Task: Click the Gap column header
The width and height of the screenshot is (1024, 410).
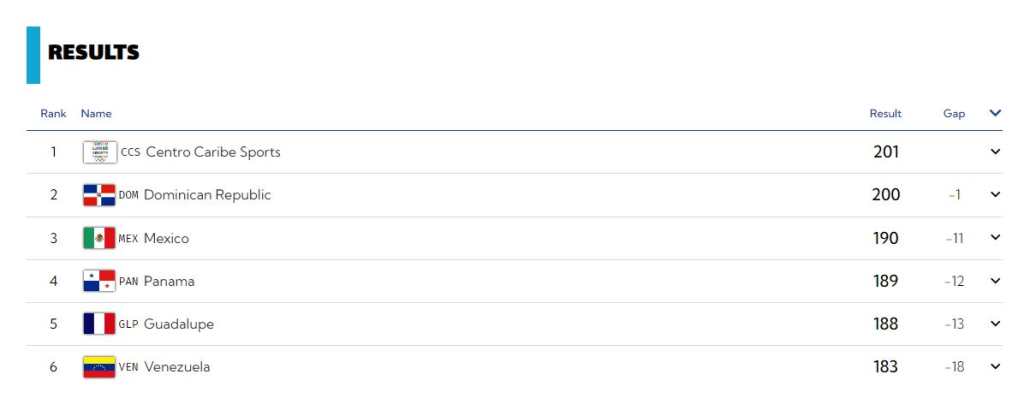Action: click(x=954, y=114)
